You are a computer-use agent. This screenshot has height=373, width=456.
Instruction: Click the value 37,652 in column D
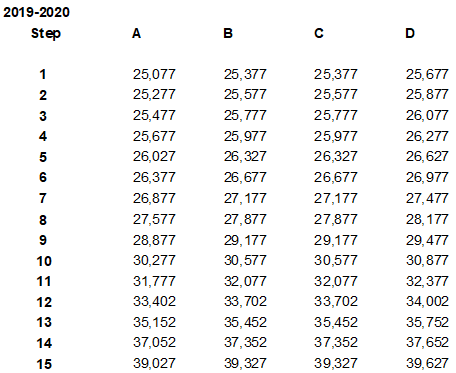click(427, 342)
